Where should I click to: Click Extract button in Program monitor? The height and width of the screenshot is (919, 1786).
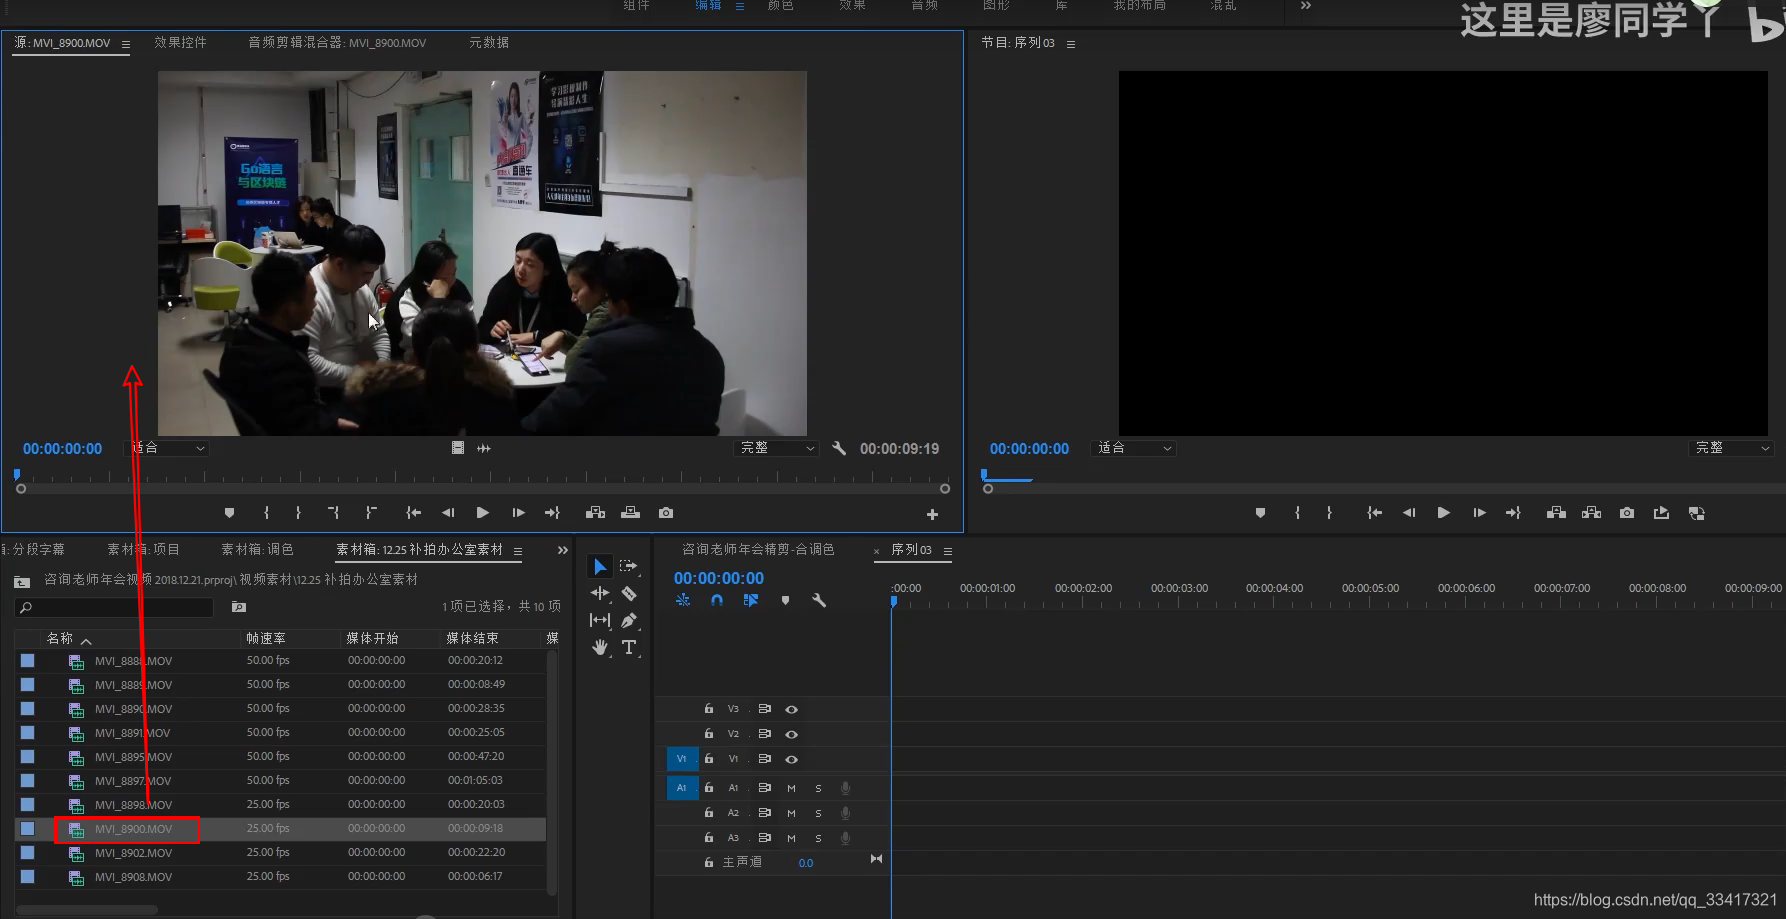point(1591,513)
